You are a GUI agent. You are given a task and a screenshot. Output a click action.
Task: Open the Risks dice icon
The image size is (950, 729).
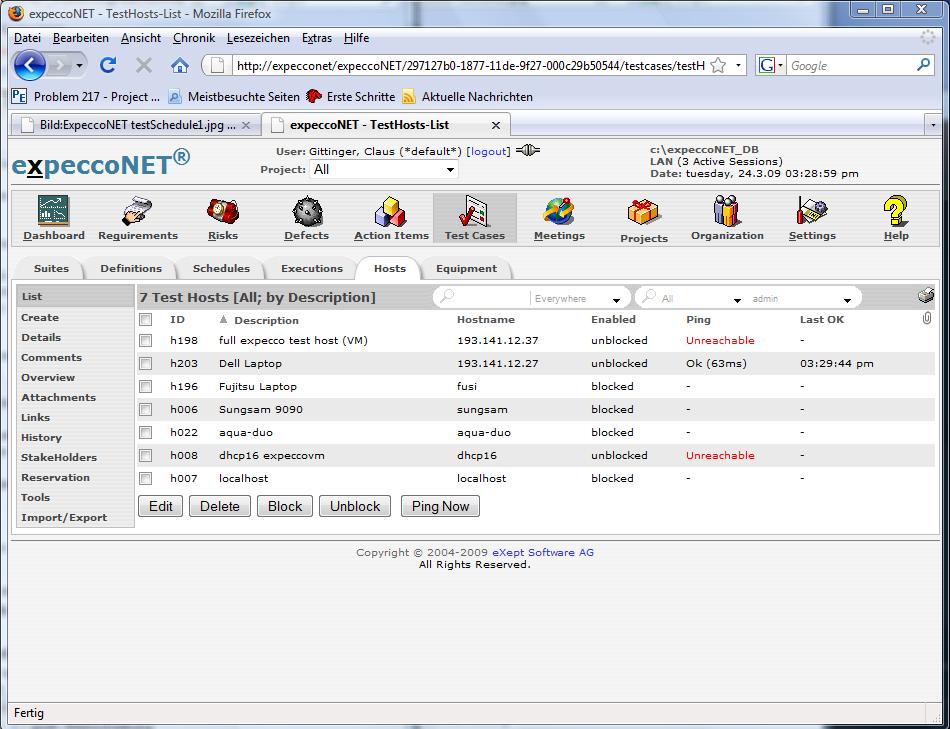point(222,211)
